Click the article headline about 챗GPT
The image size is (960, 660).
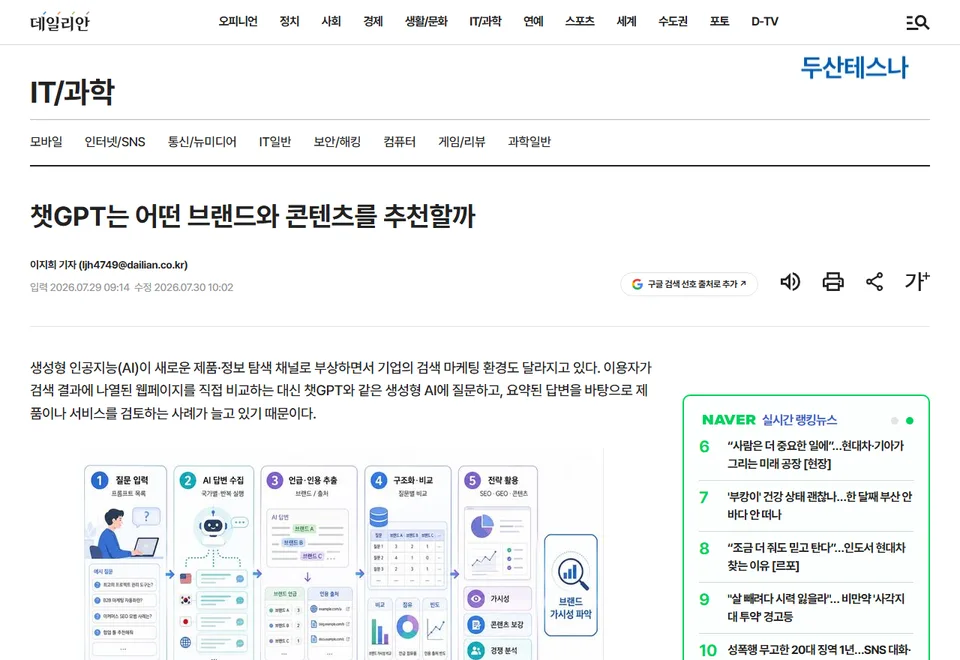[253, 216]
